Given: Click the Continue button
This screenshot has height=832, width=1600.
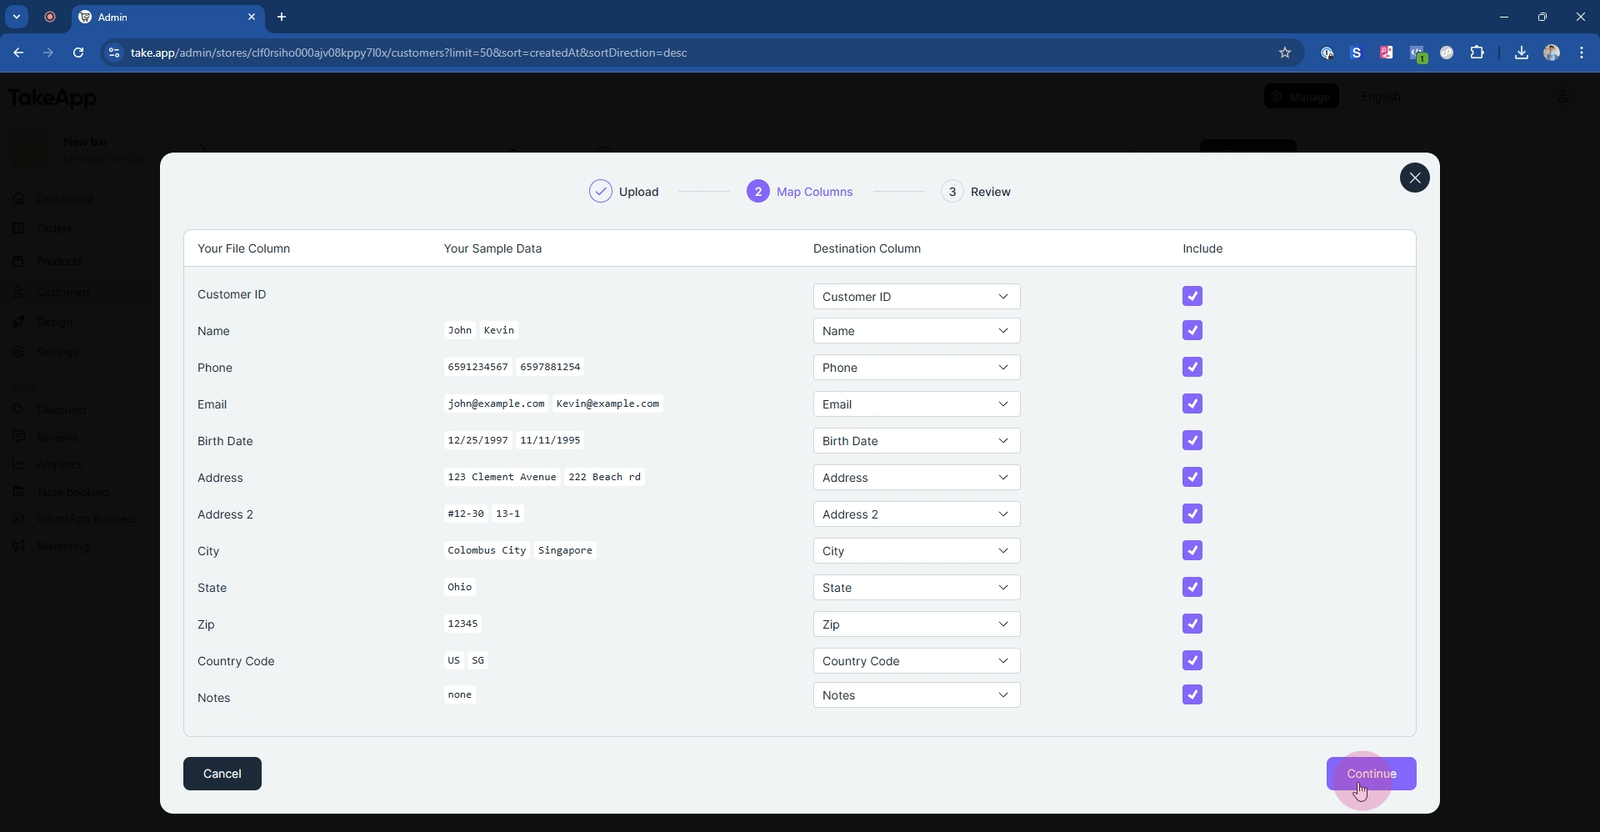Looking at the screenshot, I should (x=1371, y=774).
